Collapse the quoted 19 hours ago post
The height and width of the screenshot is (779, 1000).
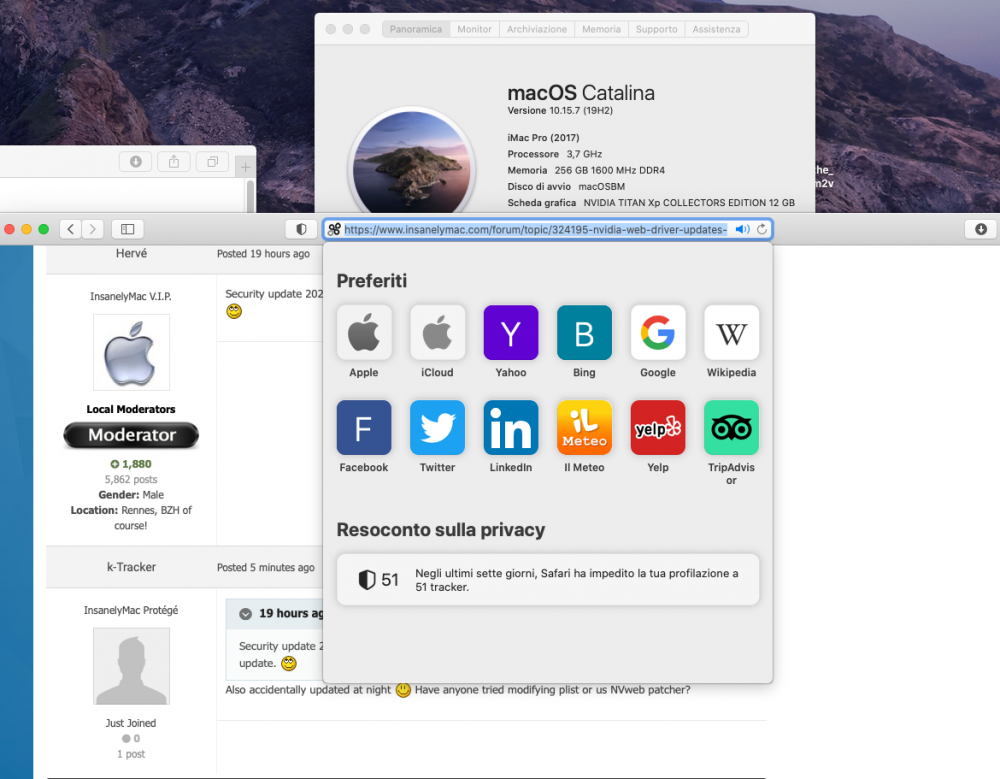[x=245, y=614]
